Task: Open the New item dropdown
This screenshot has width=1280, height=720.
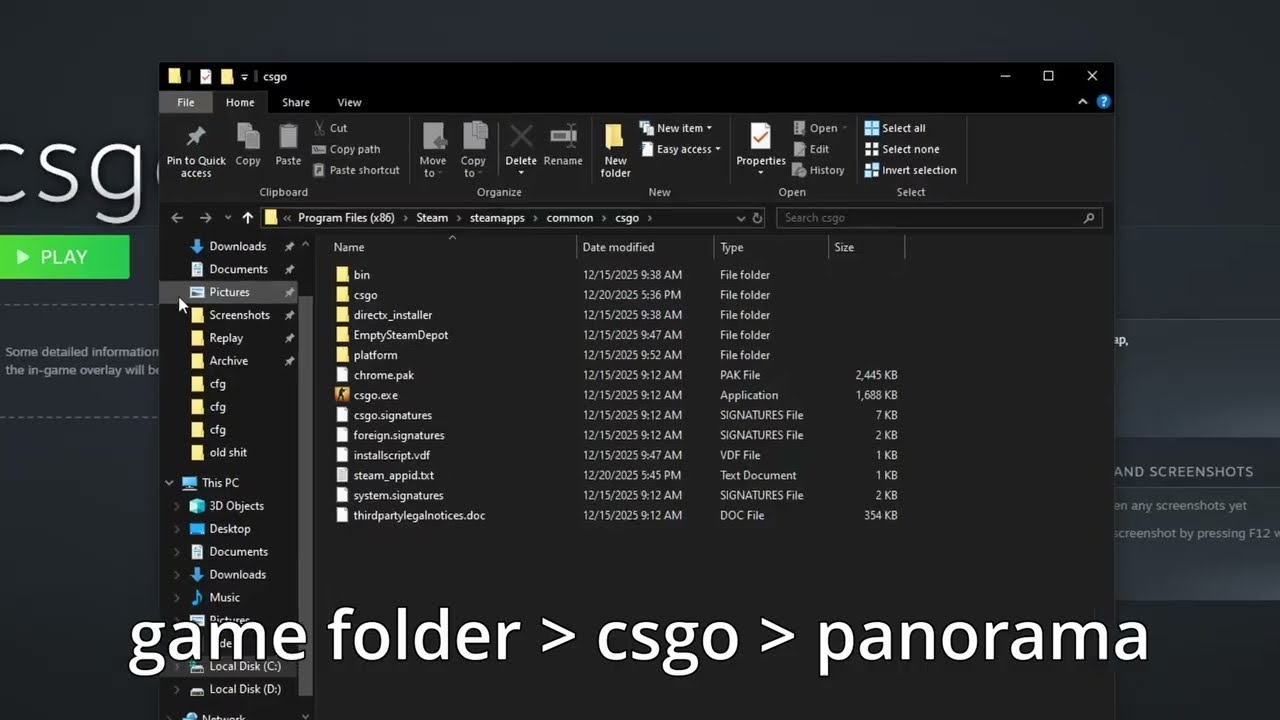Action: (x=675, y=128)
